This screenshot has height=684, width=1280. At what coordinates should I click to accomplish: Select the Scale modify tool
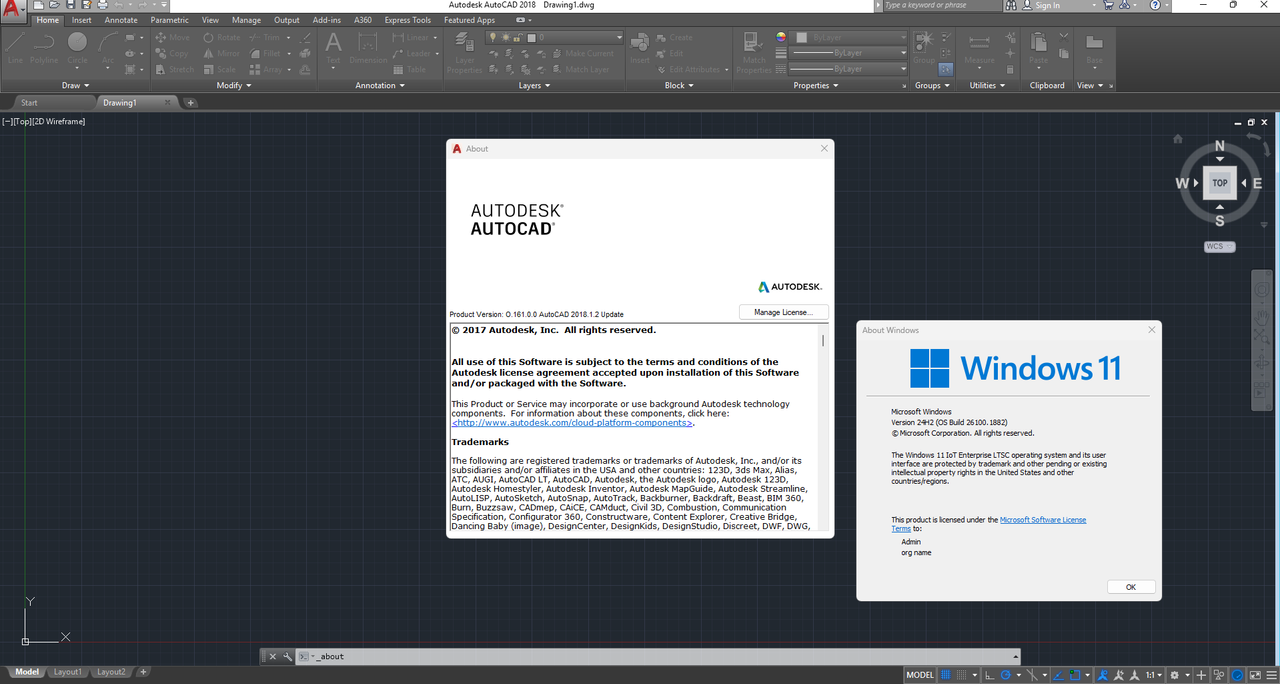pyautogui.click(x=219, y=69)
